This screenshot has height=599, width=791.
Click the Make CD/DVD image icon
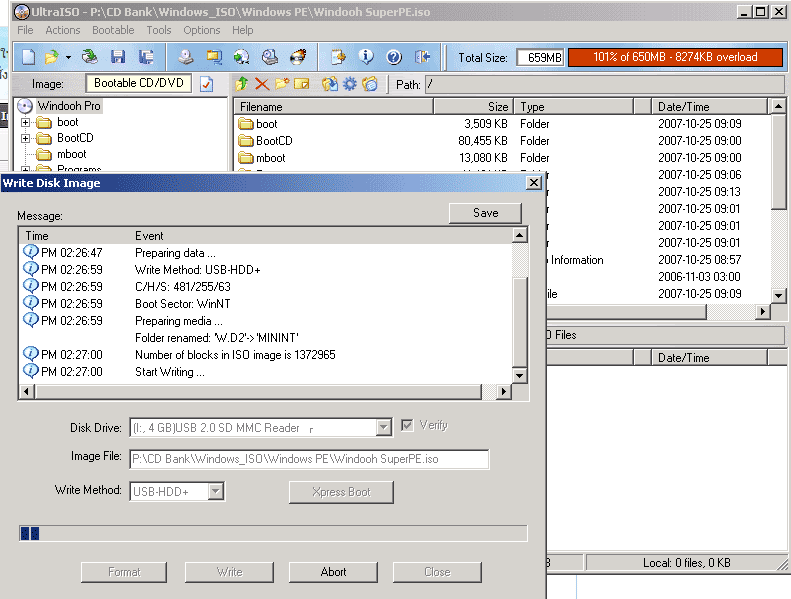(186, 57)
